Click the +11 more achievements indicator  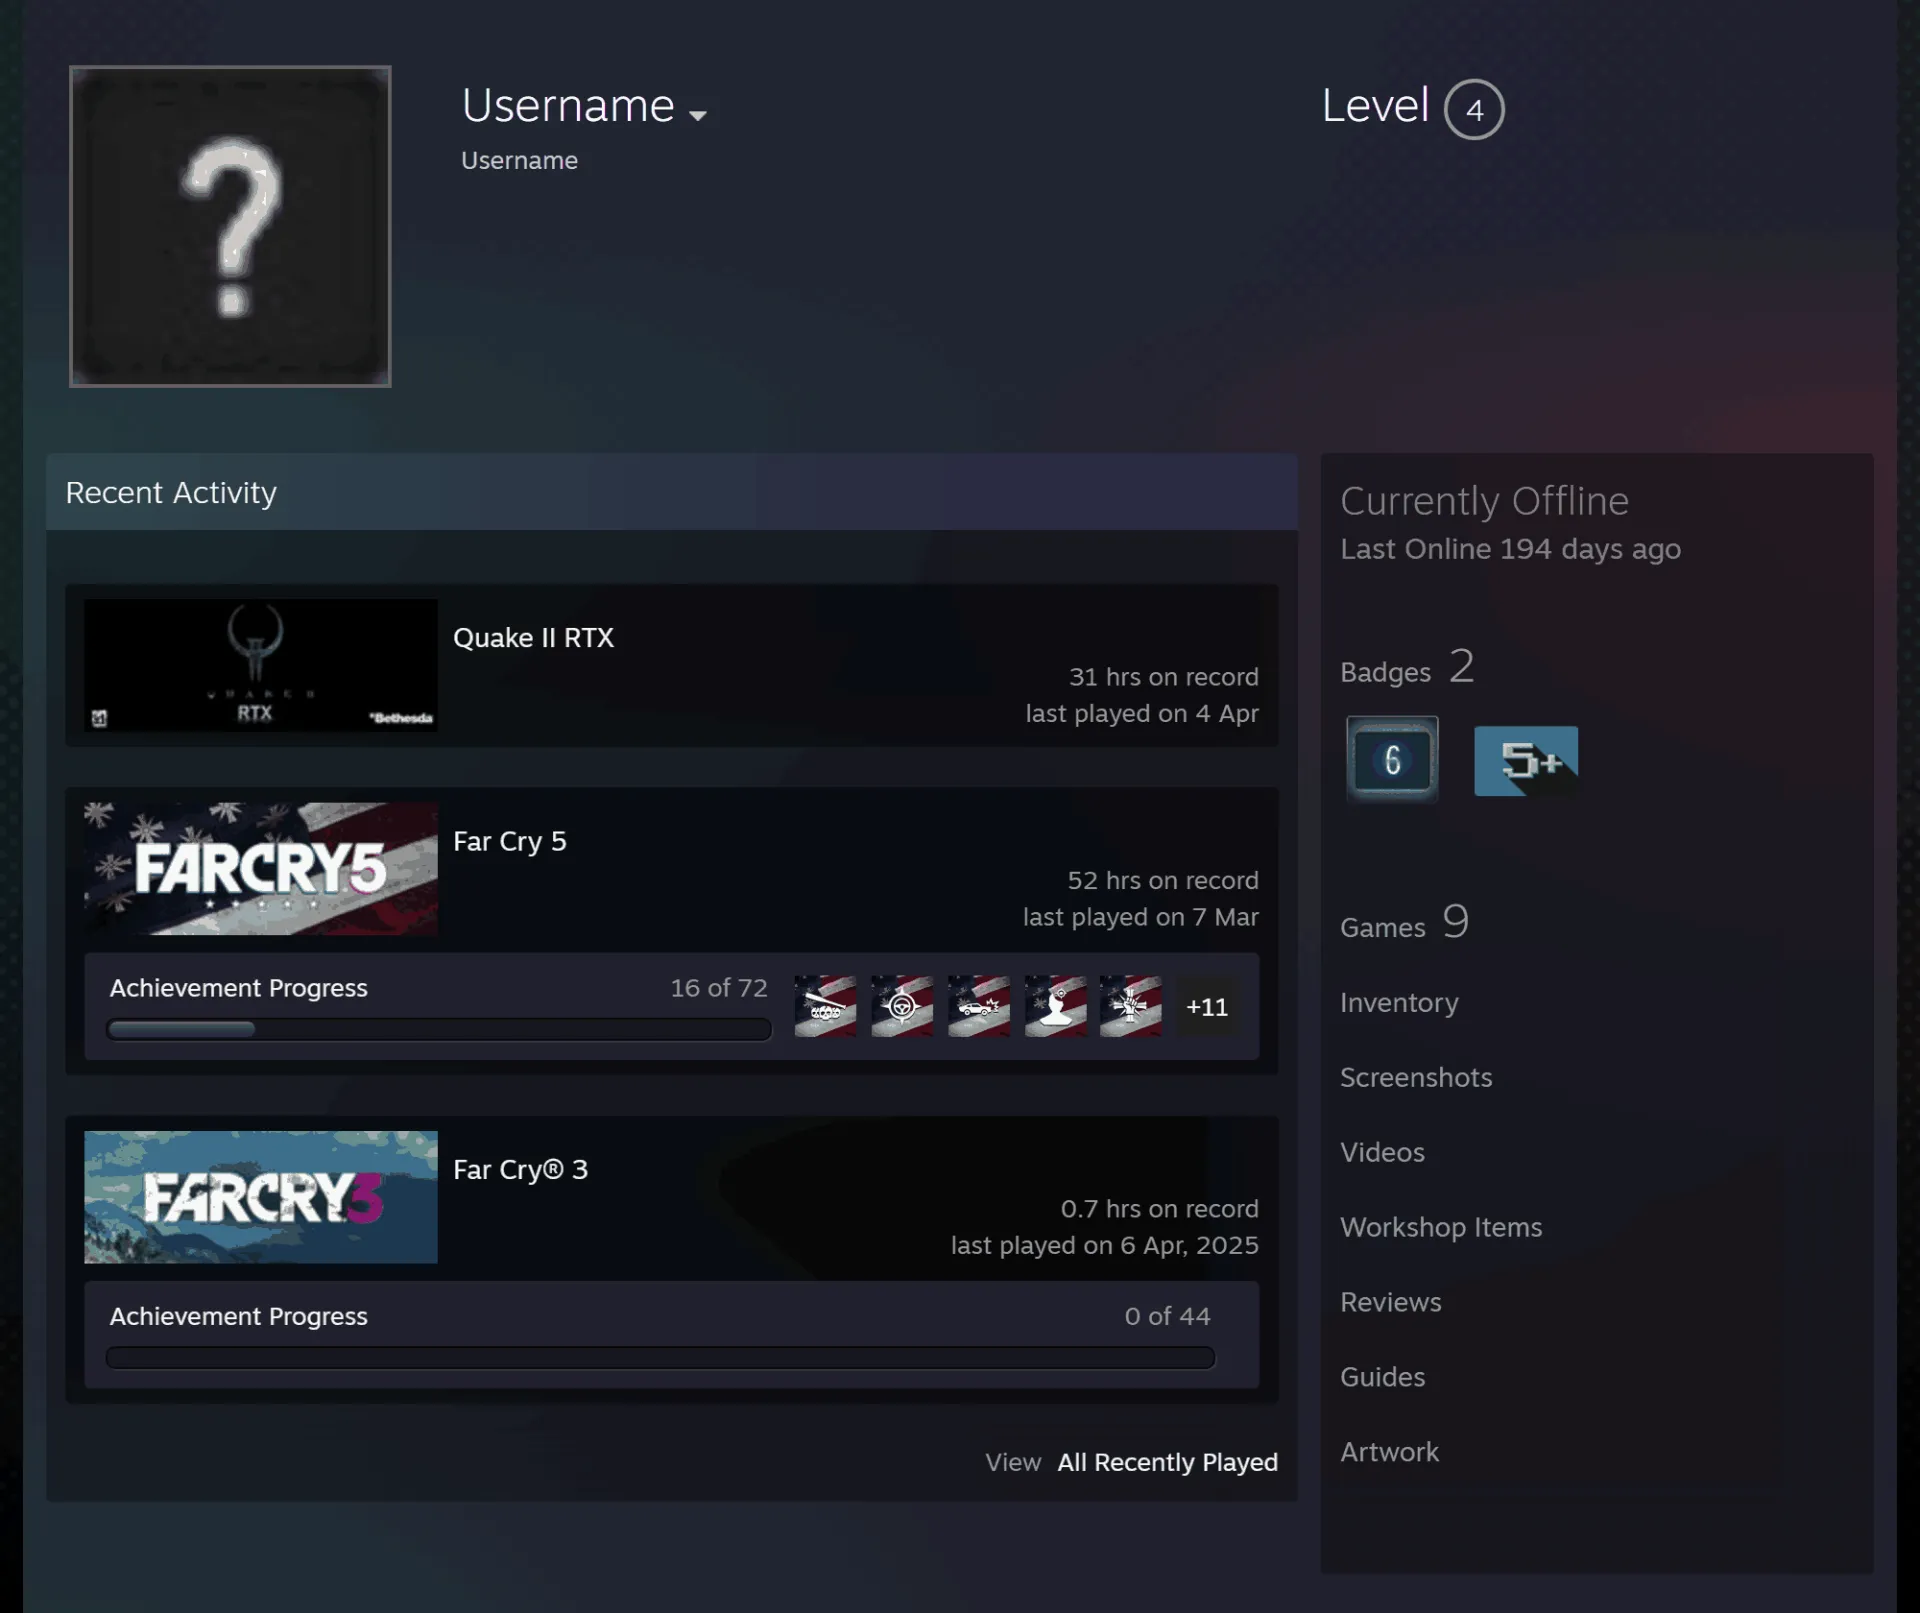point(1207,1007)
